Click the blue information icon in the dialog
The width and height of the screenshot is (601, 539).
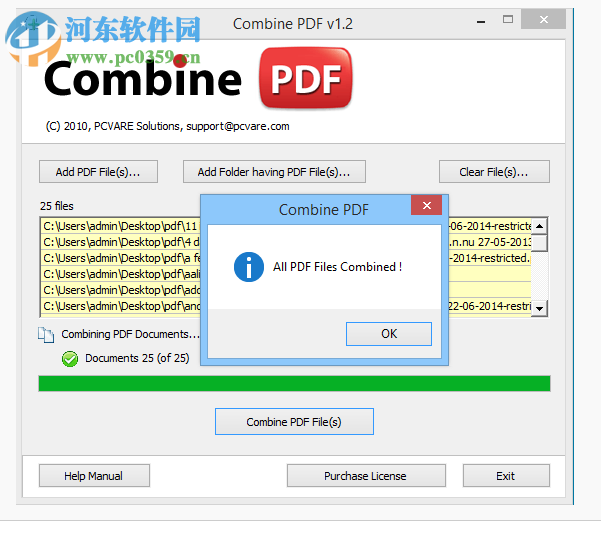(249, 267)
